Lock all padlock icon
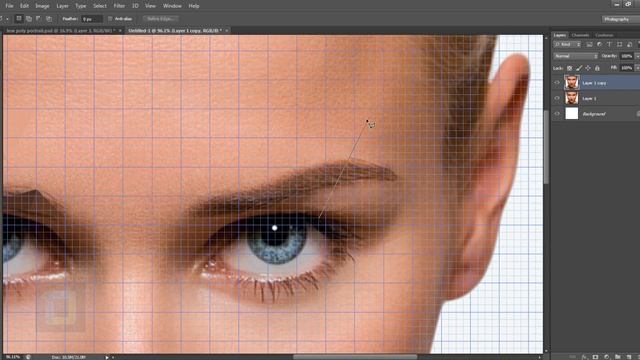Image resolution: width=640 pixels, height=360 pixels. click(597, 68)
